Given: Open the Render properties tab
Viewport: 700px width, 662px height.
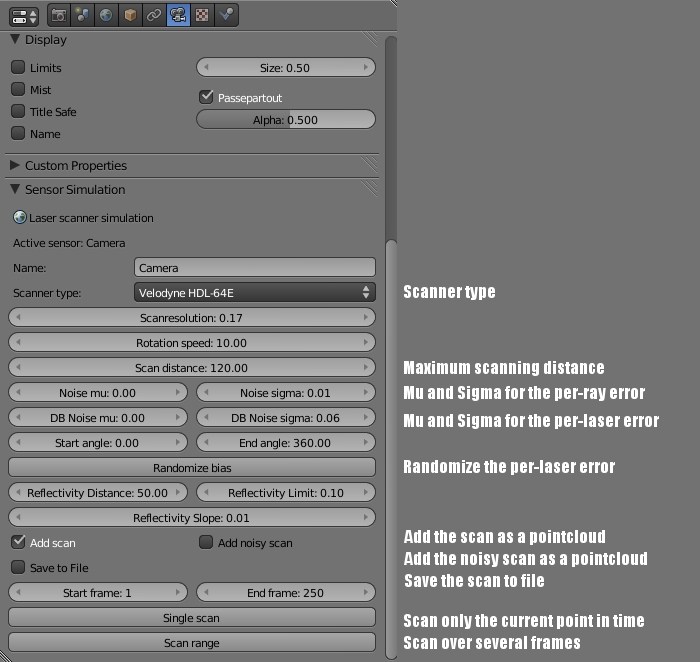Looking at the screenshot, I should pos(58,15).
